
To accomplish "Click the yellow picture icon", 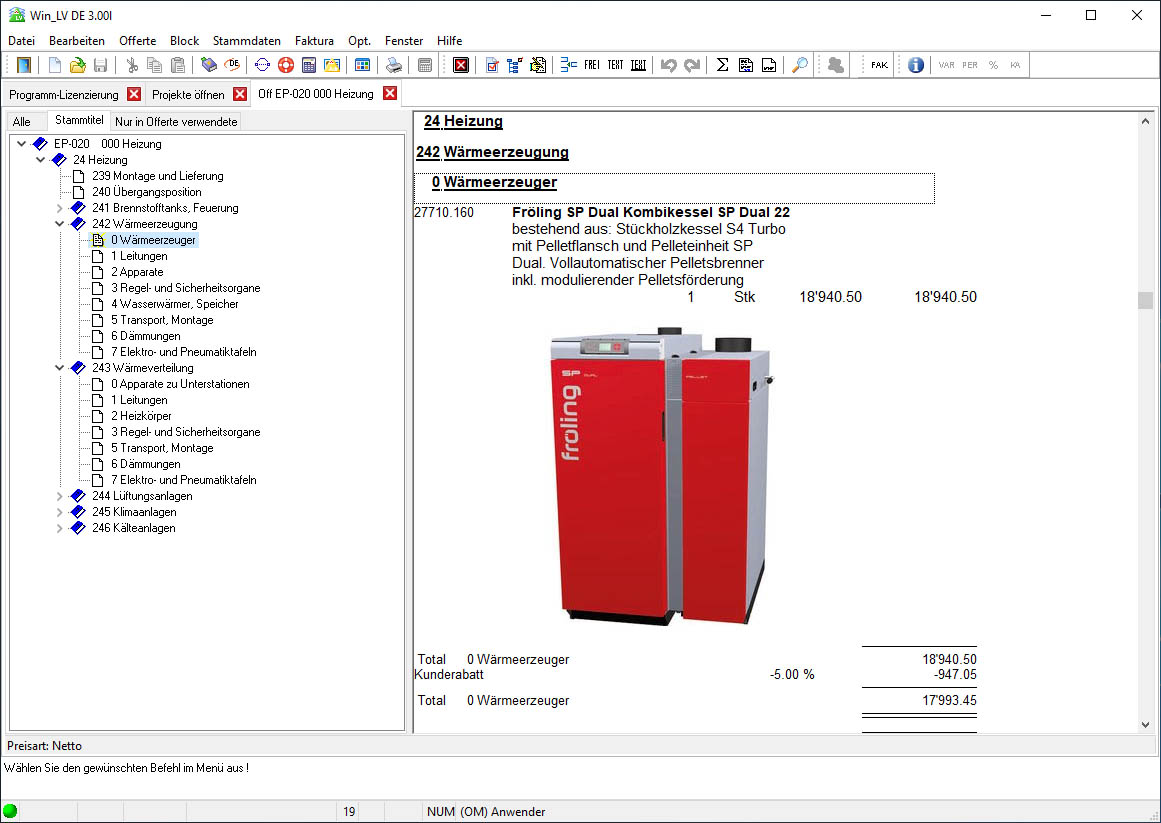I will 332,65.
